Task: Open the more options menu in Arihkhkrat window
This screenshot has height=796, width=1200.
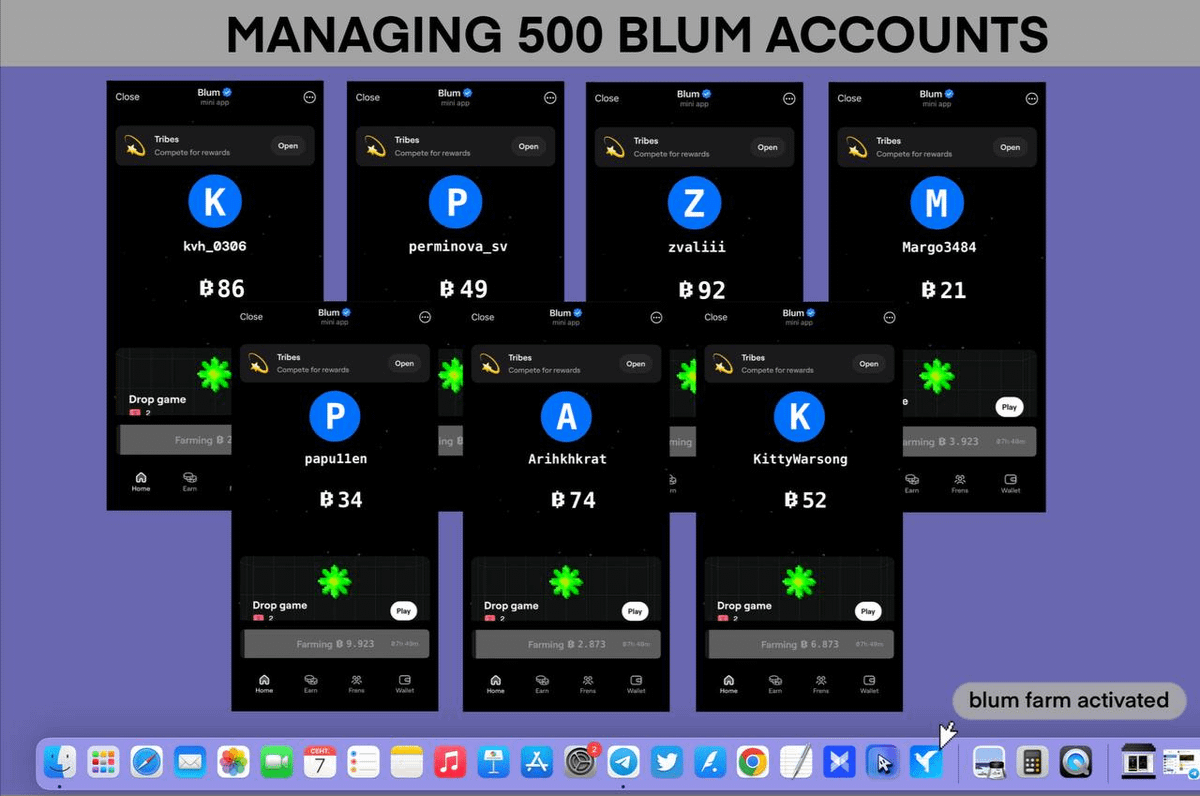Action: click(x=656, y=317)
